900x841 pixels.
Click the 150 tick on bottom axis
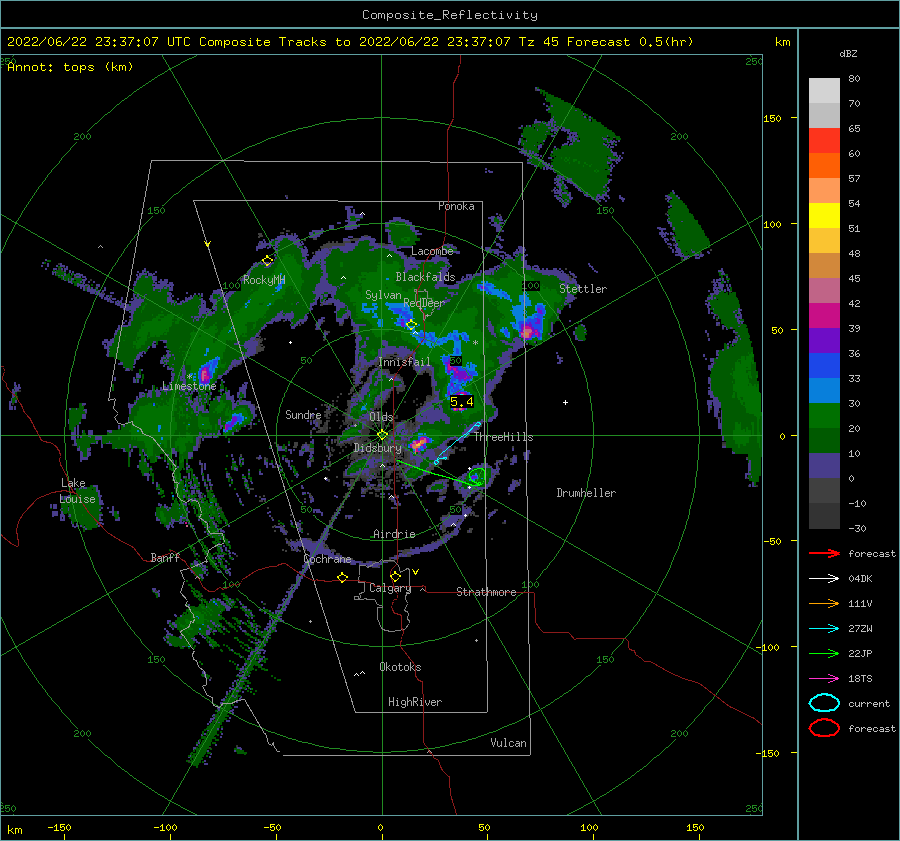(695, 827)
